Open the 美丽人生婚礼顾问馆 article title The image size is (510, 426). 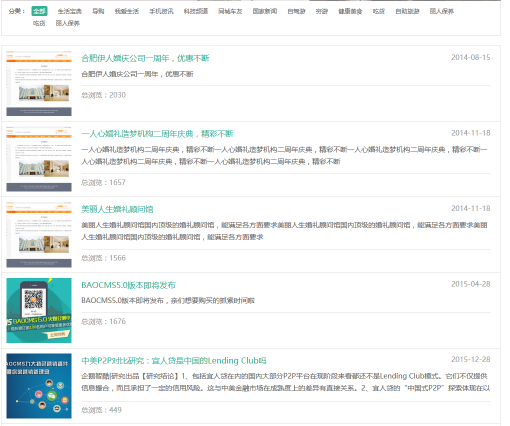click(117, 209)
